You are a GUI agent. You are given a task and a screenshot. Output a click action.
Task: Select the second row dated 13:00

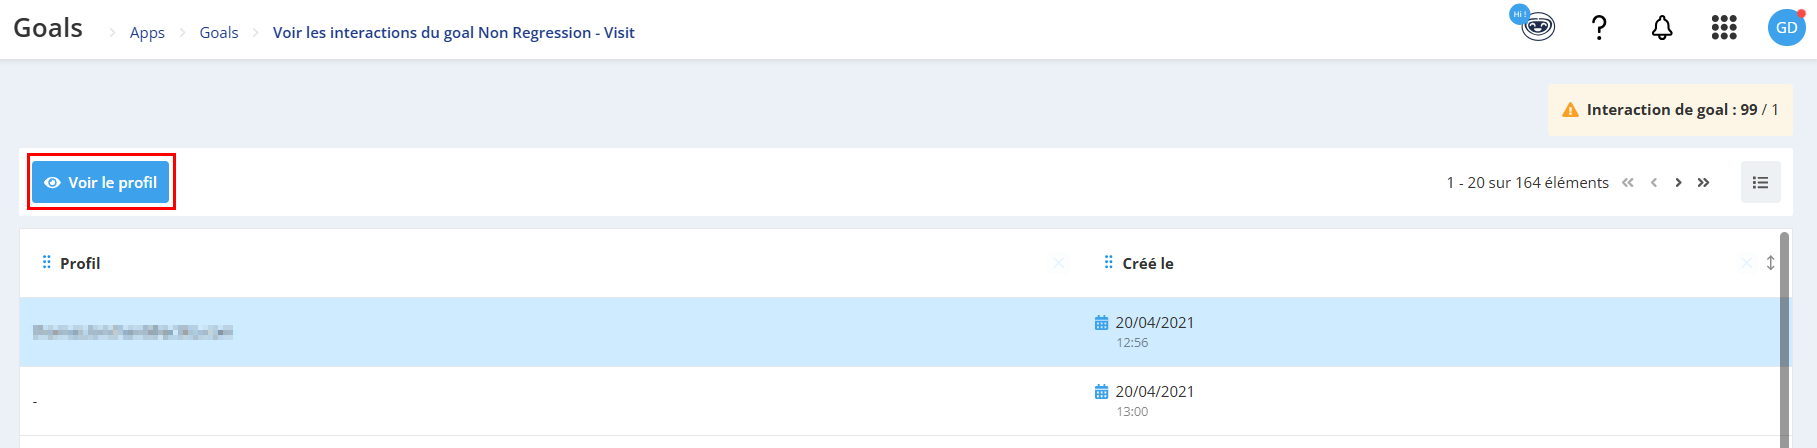coord(899,401)
